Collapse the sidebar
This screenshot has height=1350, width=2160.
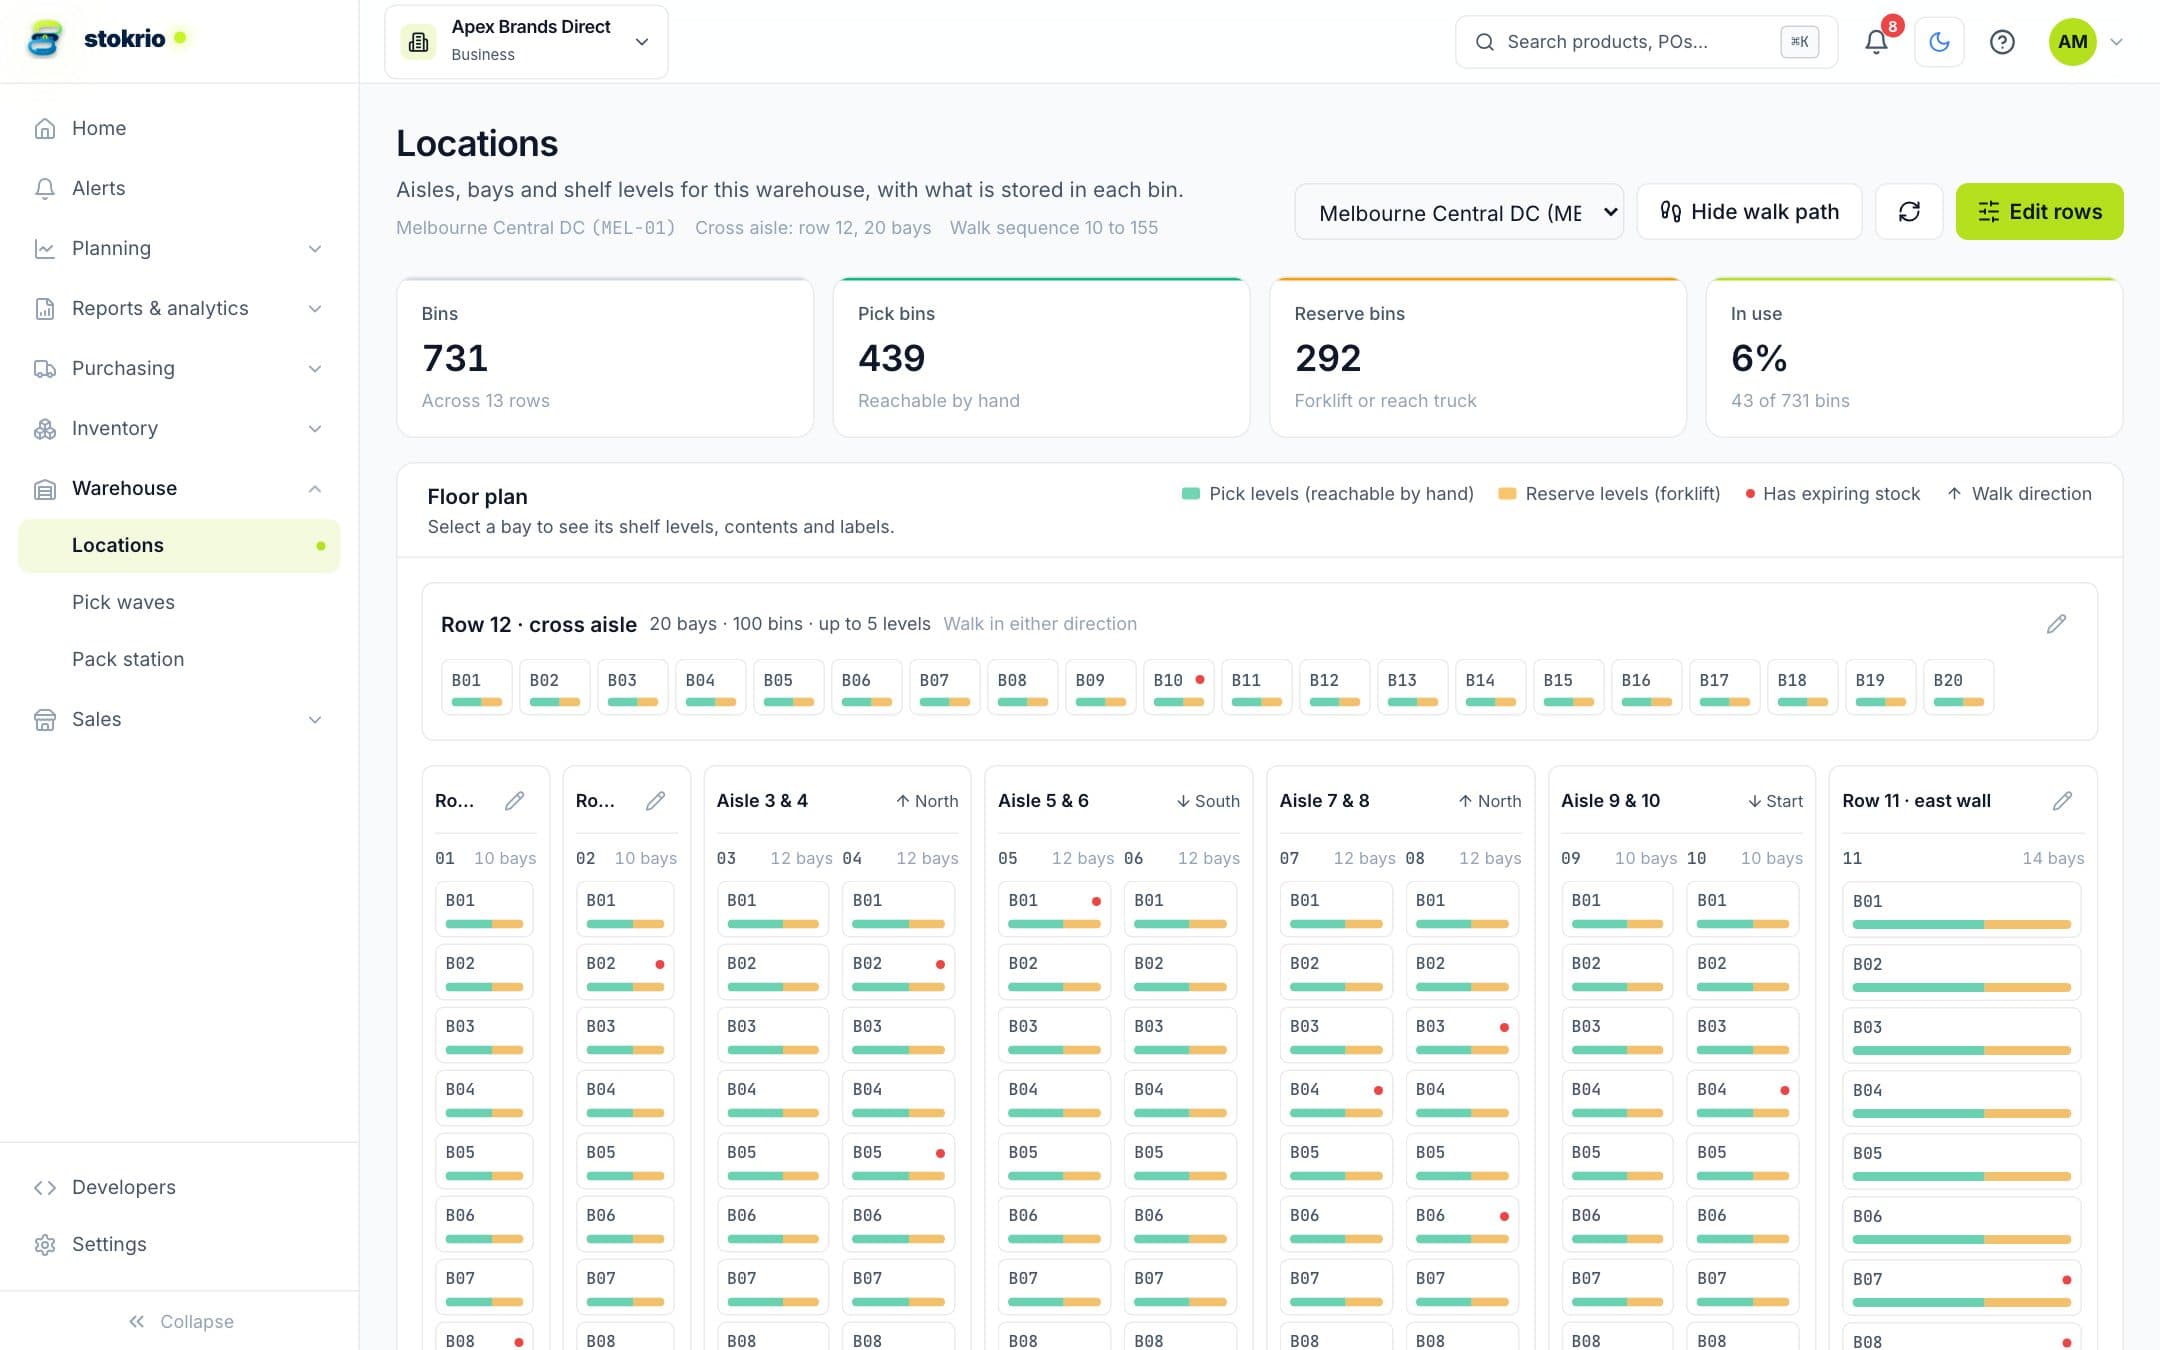point(180,1321)
